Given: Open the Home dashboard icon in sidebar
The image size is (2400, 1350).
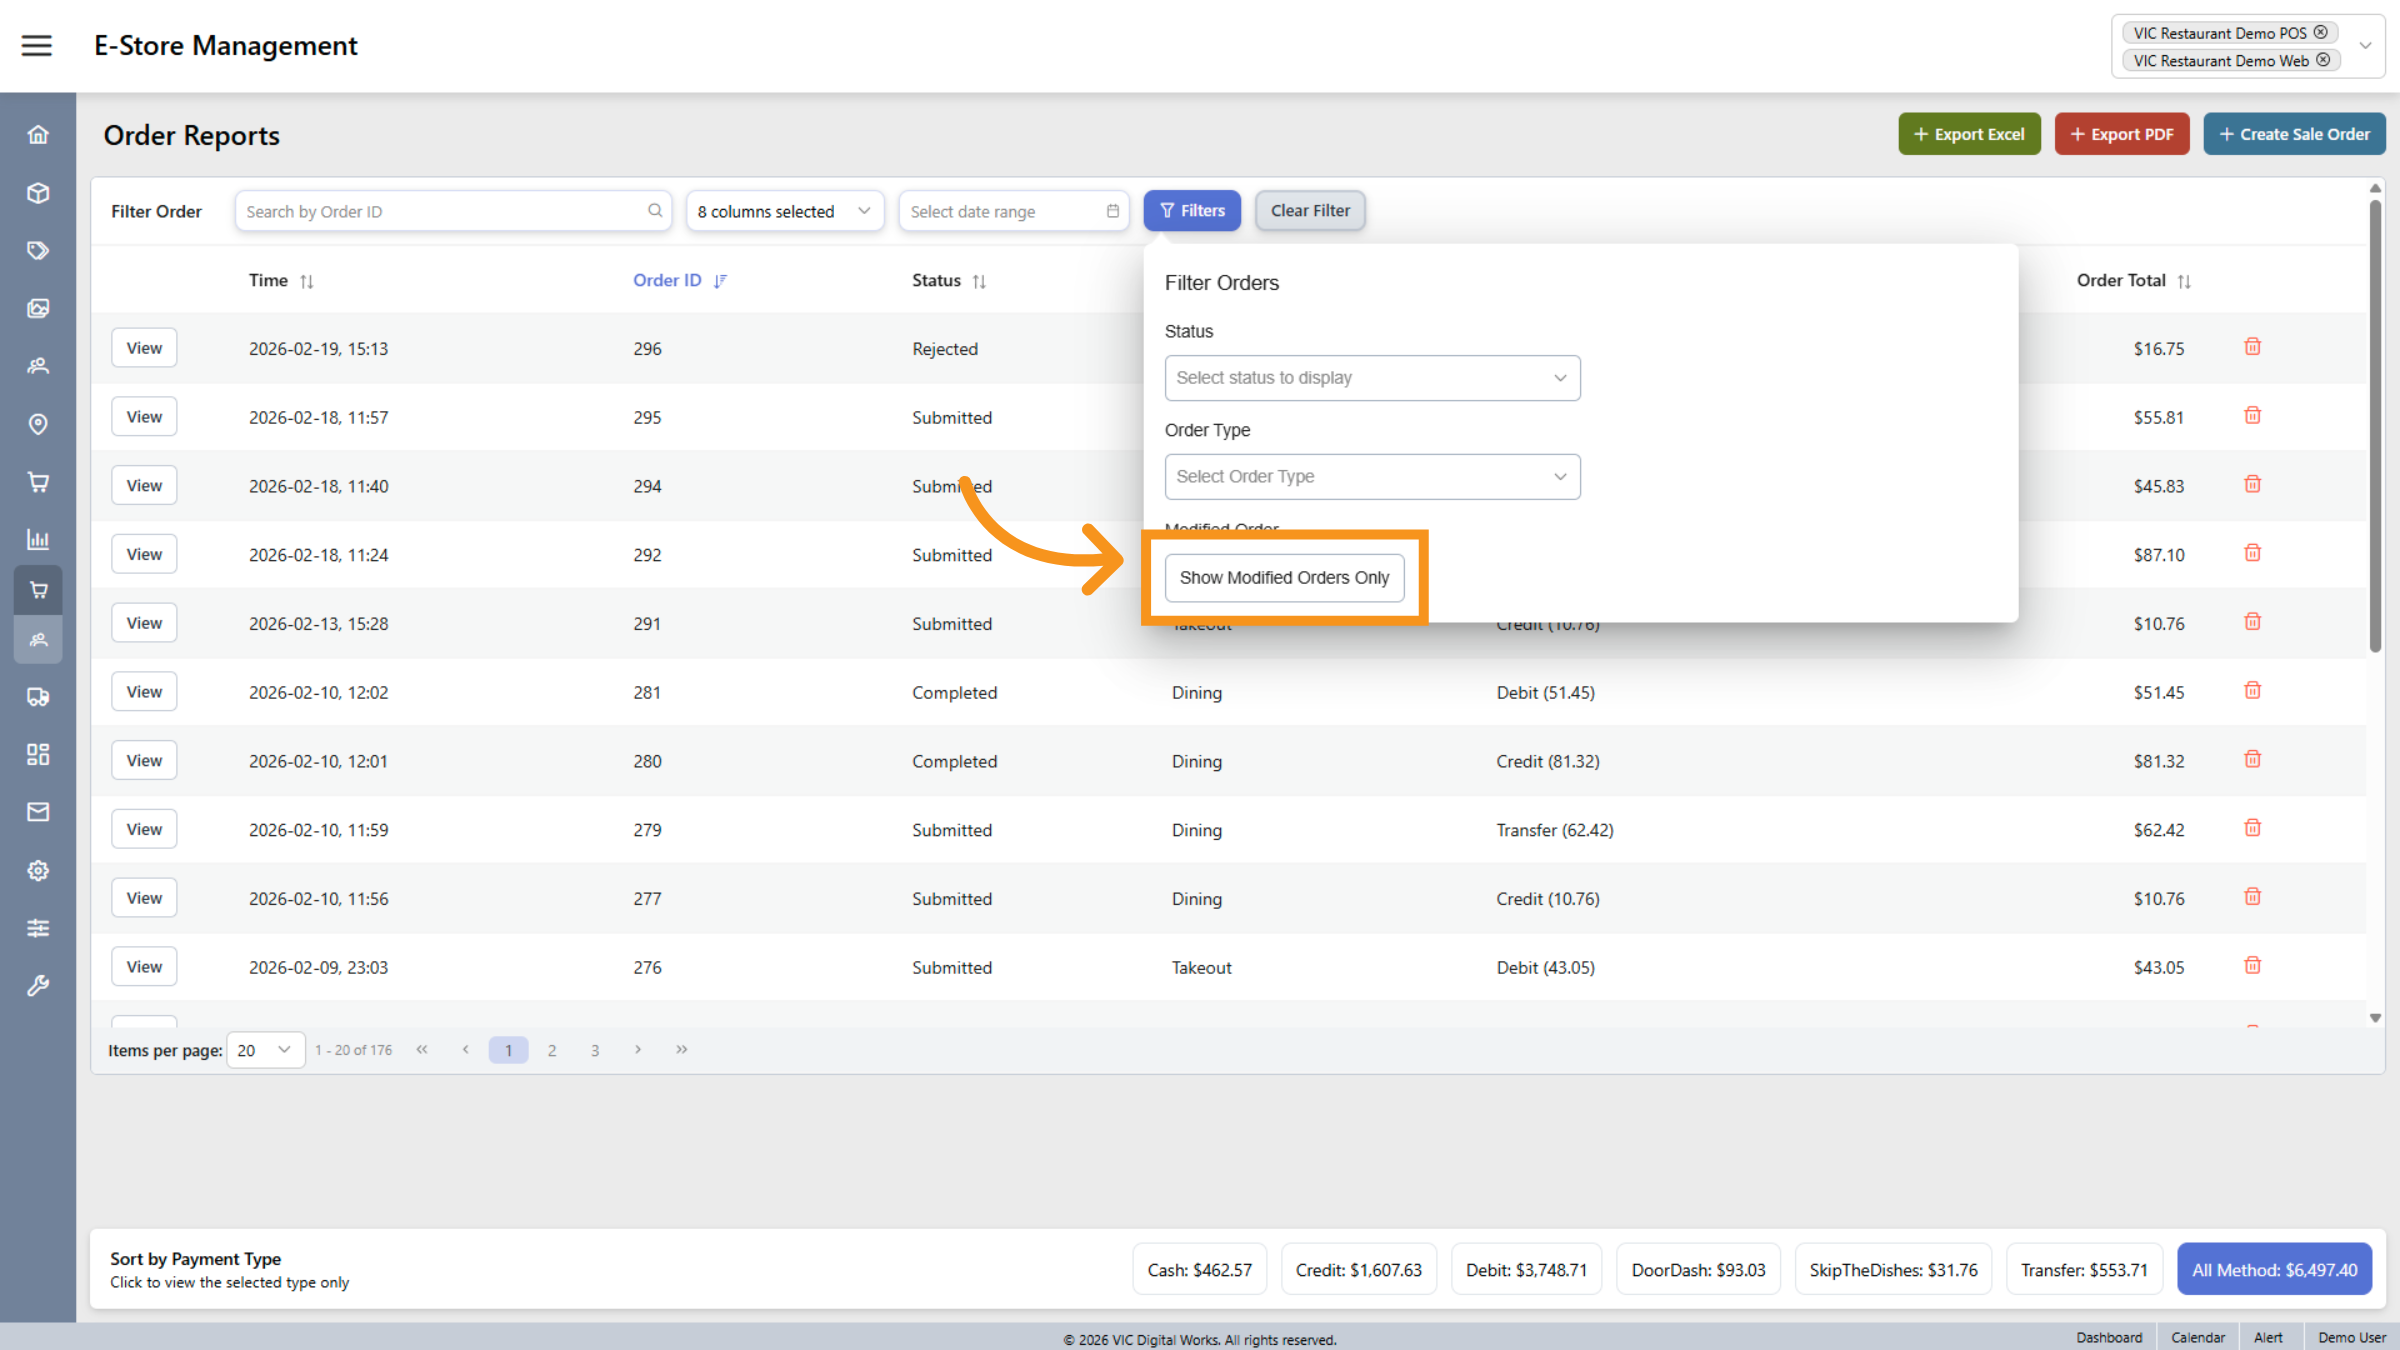Looking at the screenshot, I should pos(38,133).
